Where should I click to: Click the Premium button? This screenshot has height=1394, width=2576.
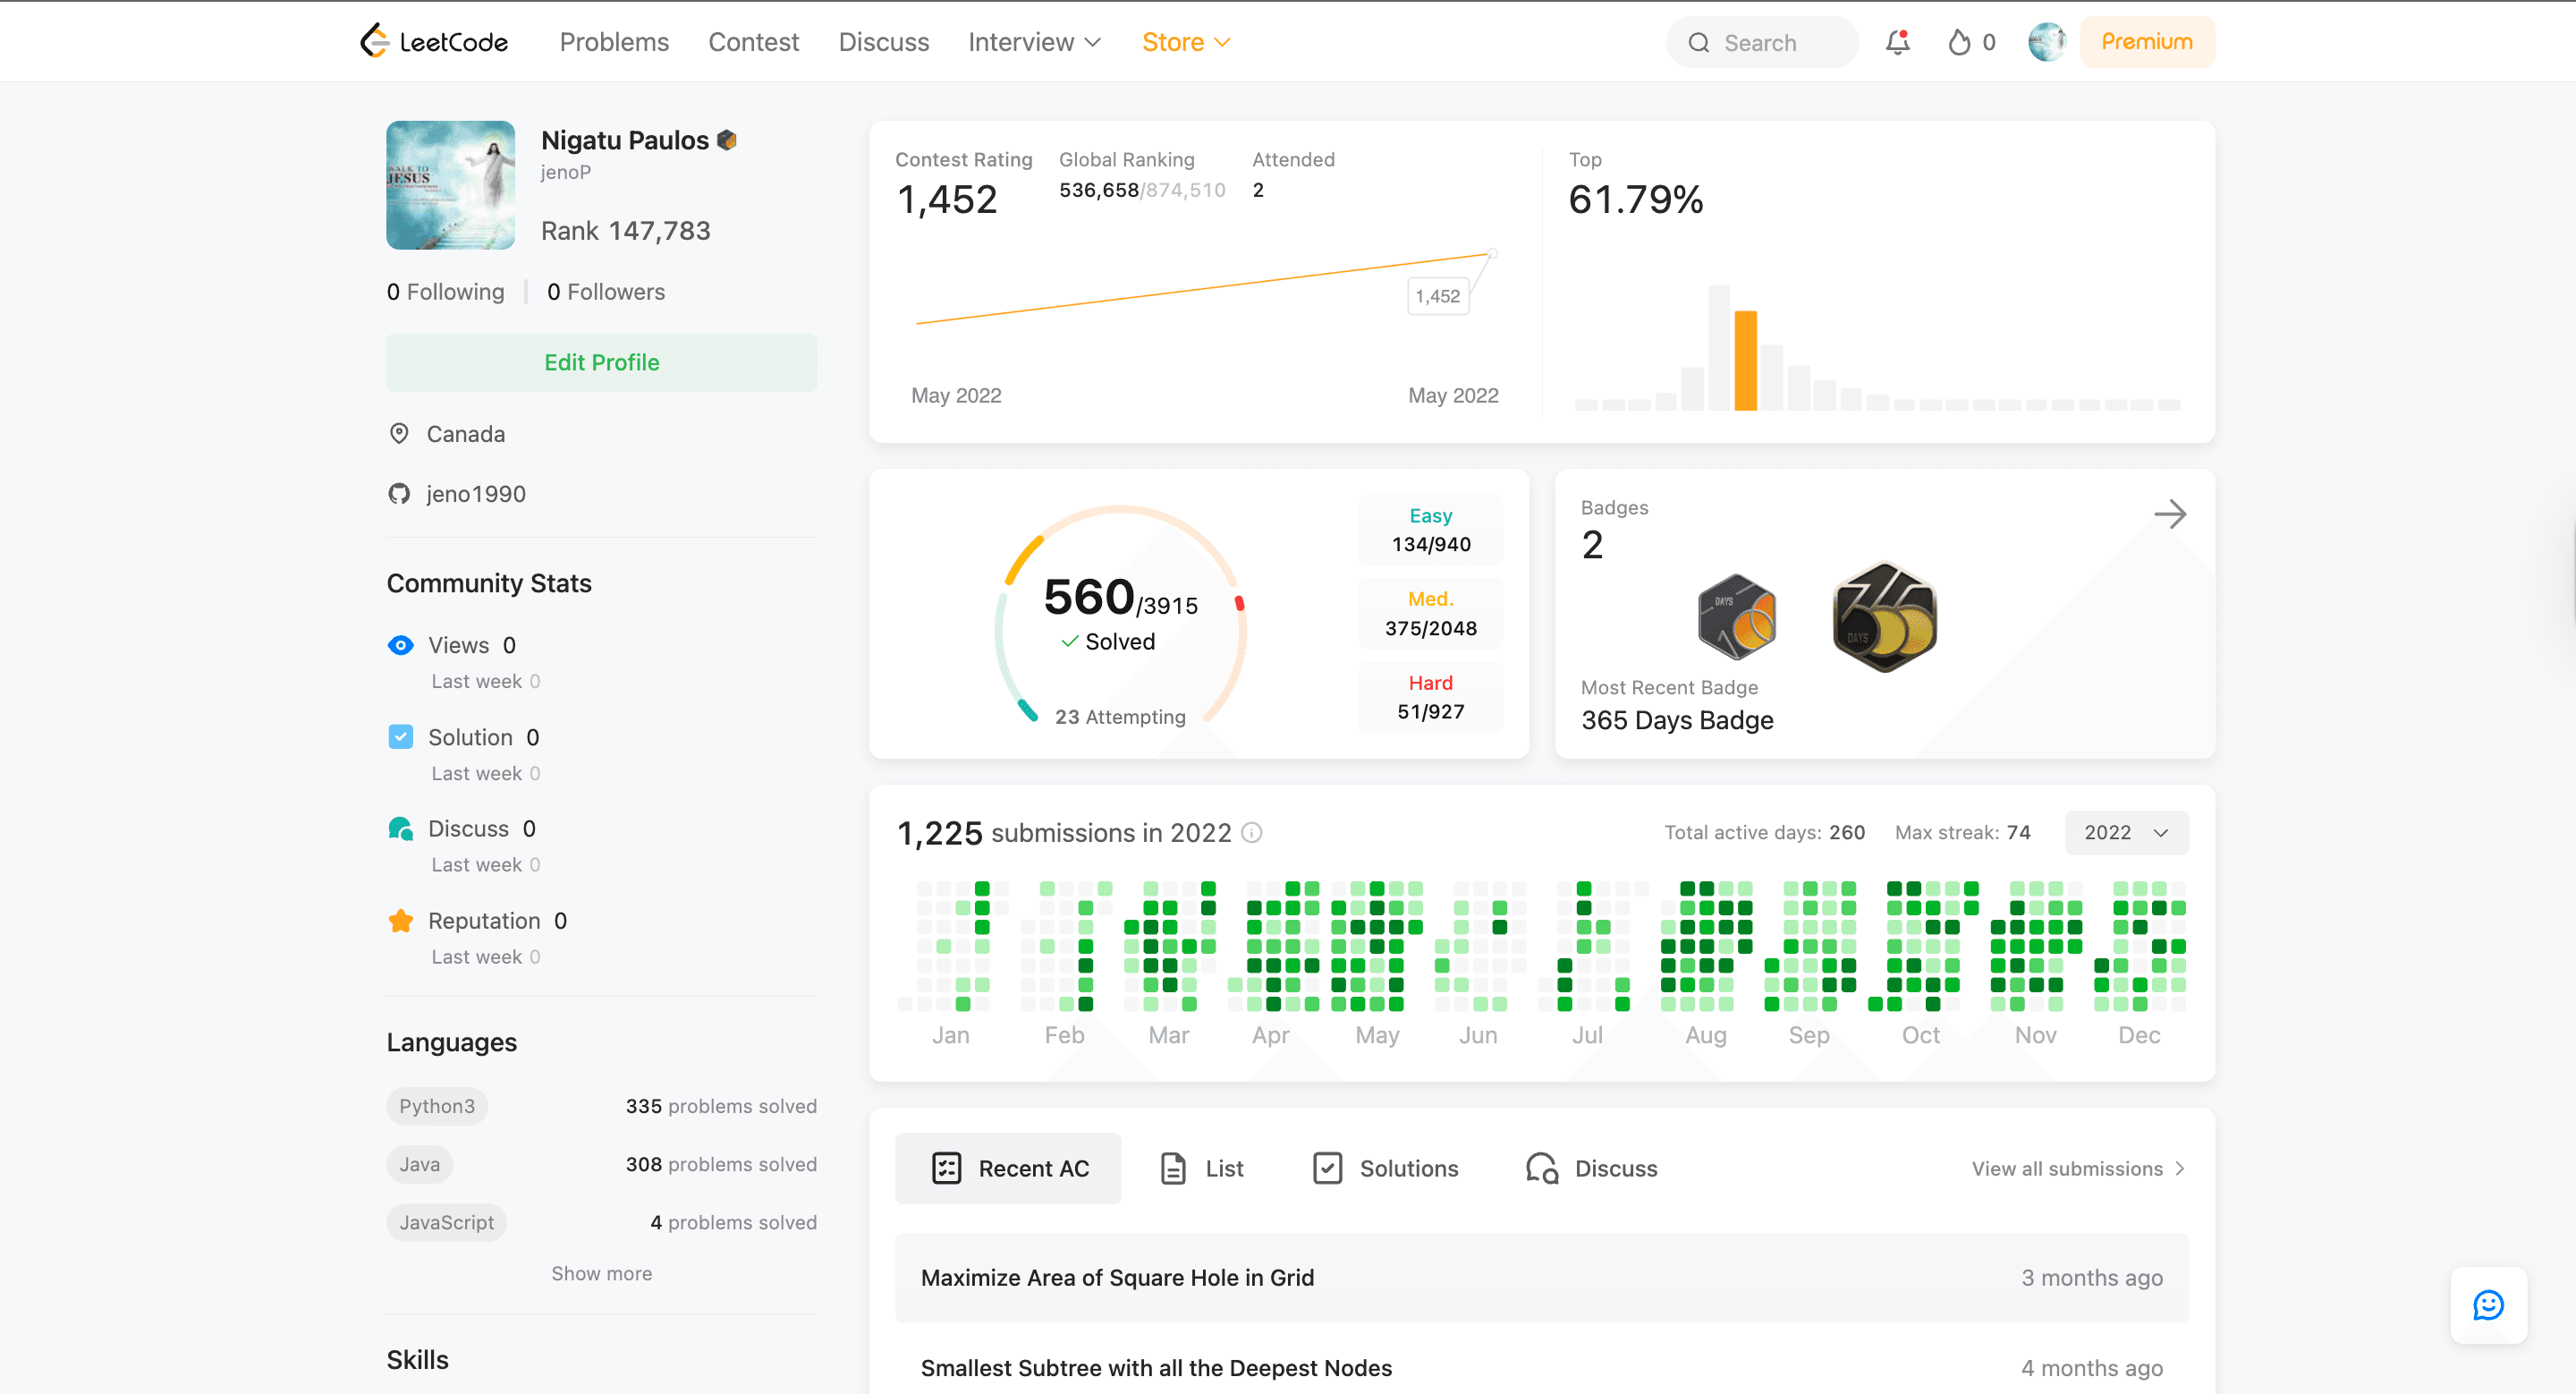pos(2147,42)
